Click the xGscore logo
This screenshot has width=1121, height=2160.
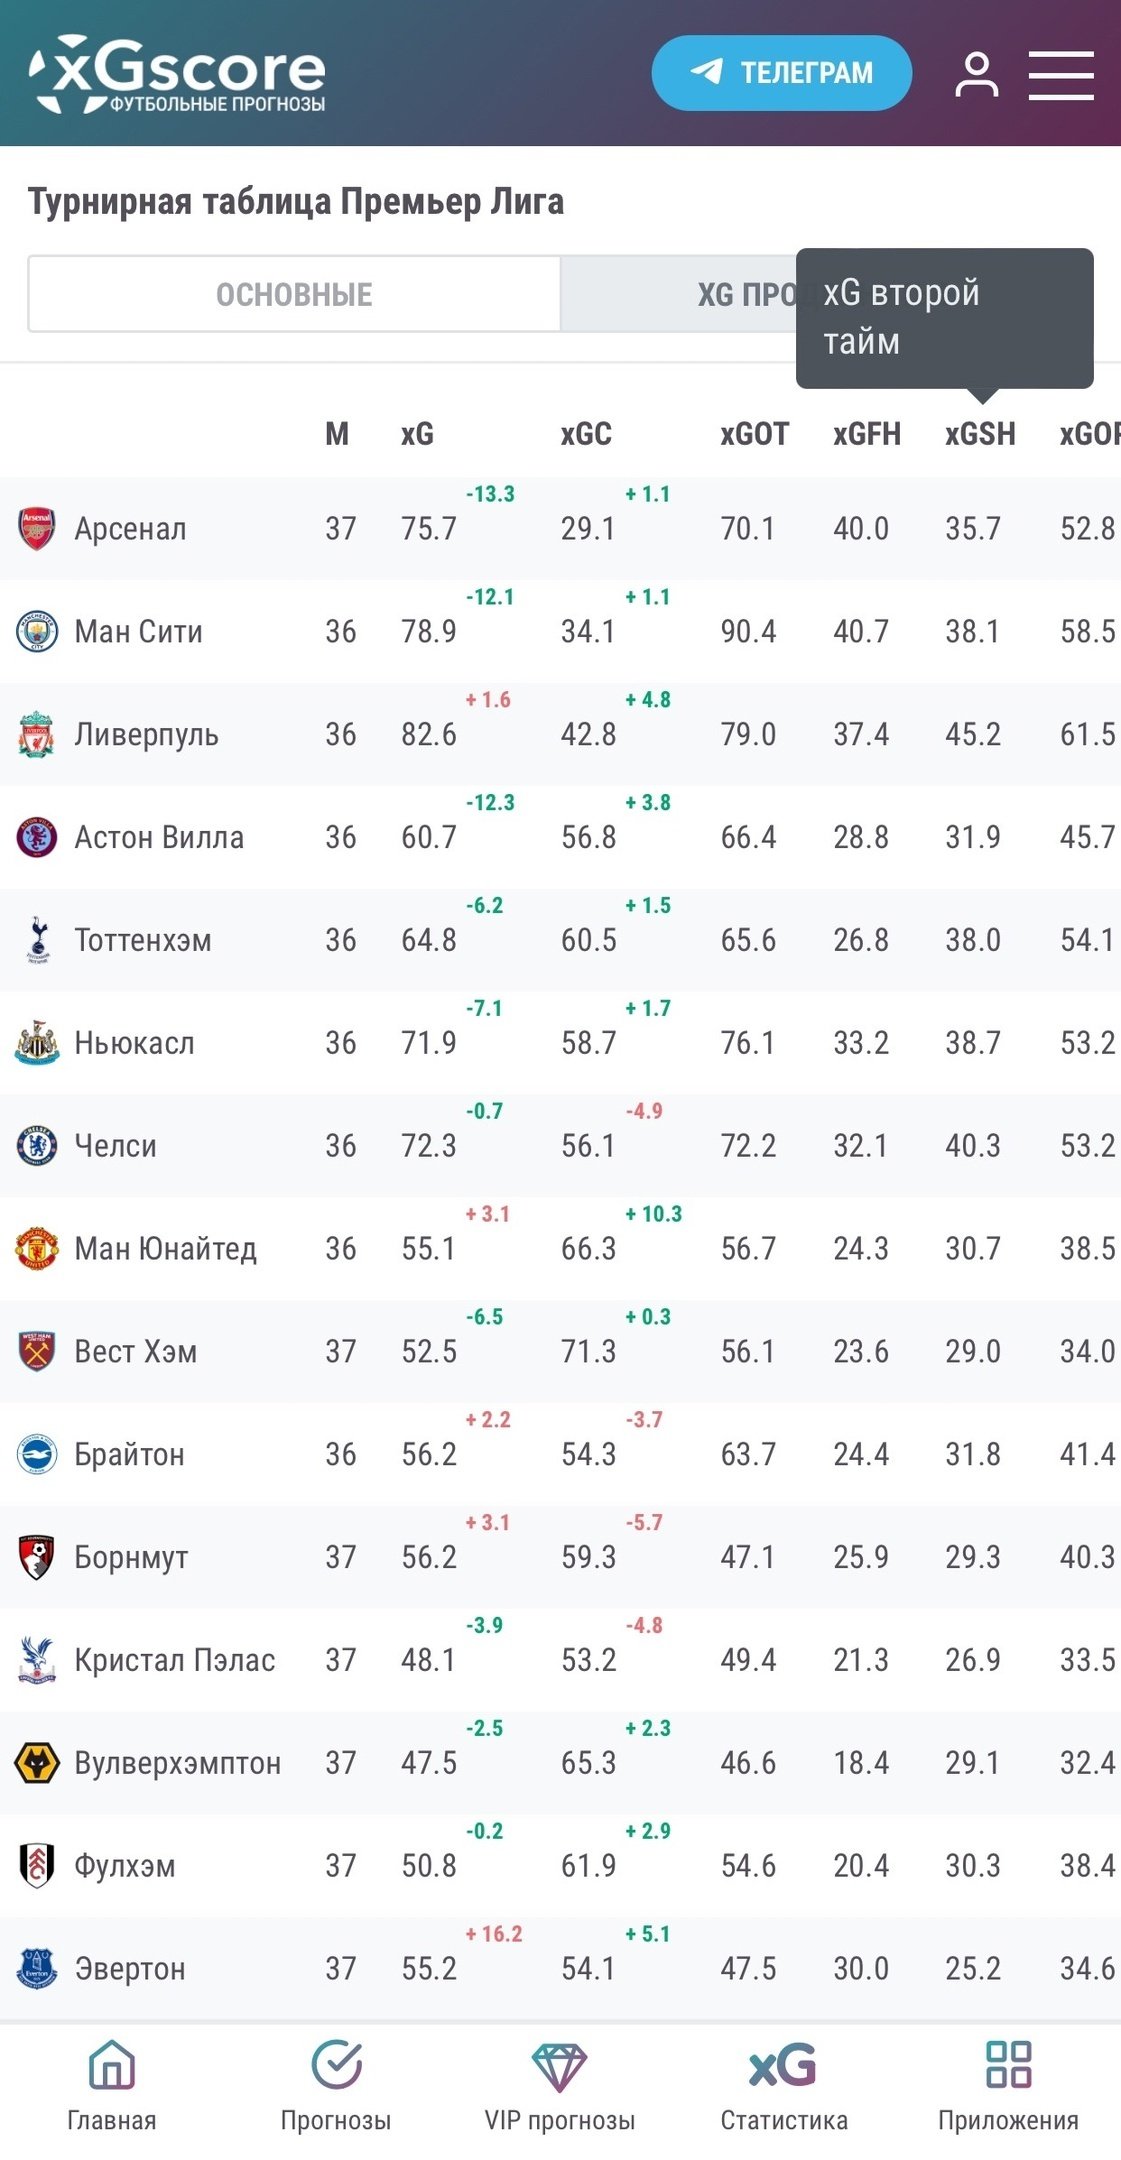pos(178,74)
